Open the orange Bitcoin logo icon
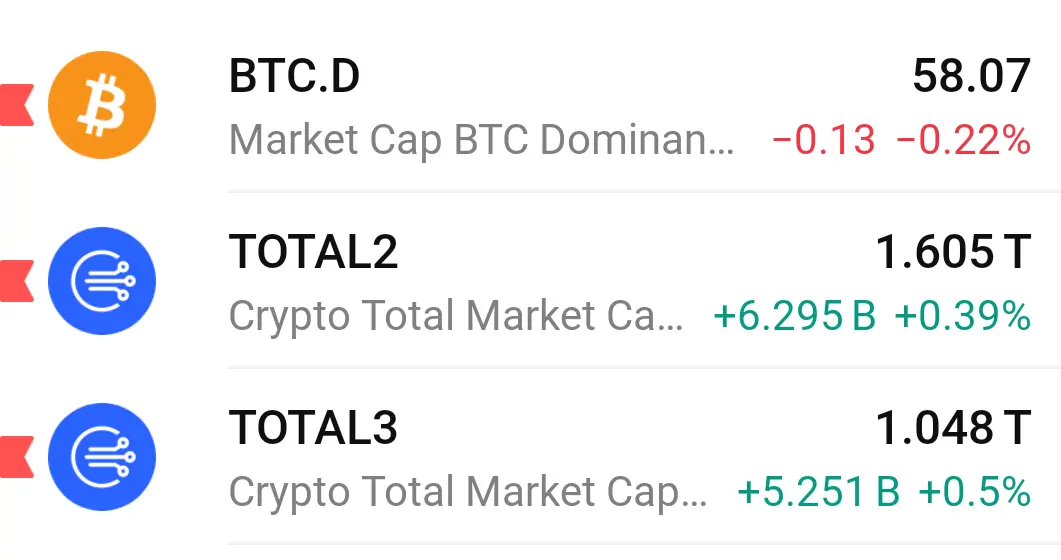Image resolution: width=1061 pixels, height=560 pixels. [102, 105]
